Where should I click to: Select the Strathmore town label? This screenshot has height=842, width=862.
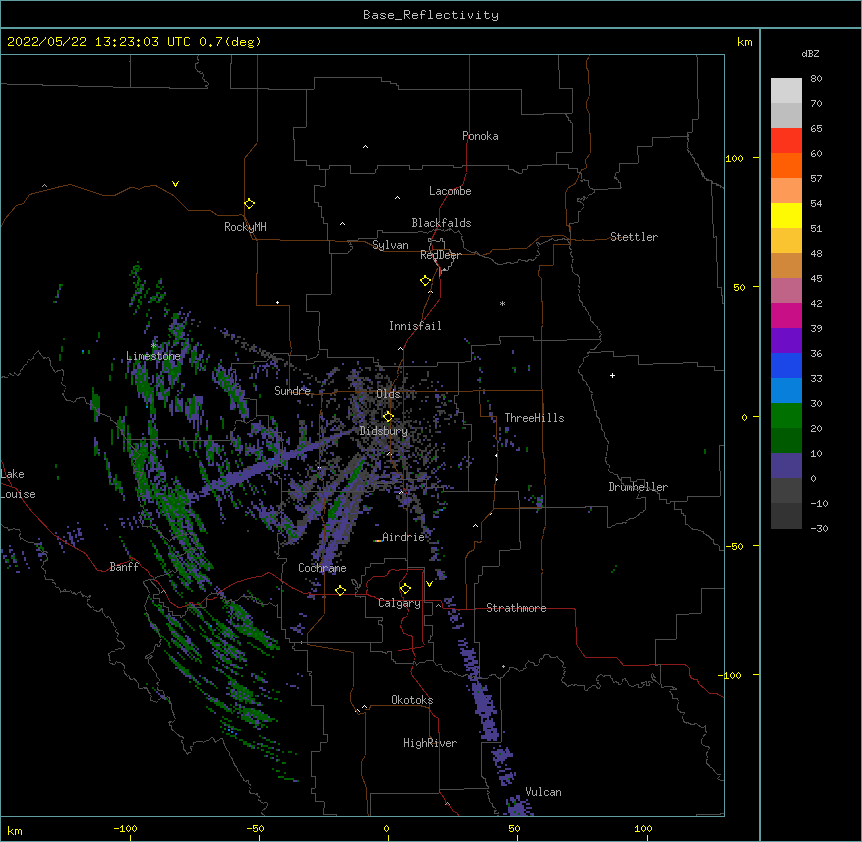(516, 608)
